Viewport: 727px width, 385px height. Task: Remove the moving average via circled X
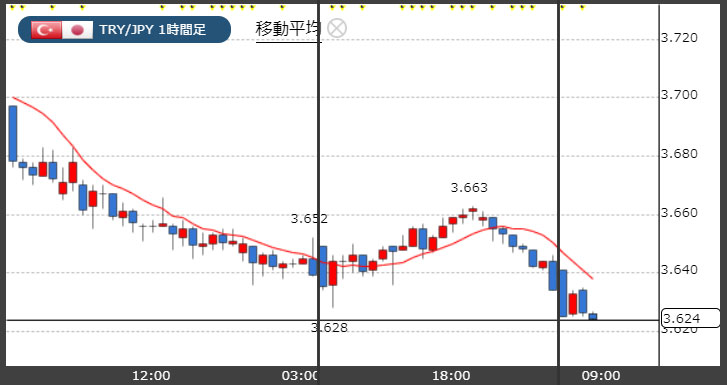click(337, 28)
